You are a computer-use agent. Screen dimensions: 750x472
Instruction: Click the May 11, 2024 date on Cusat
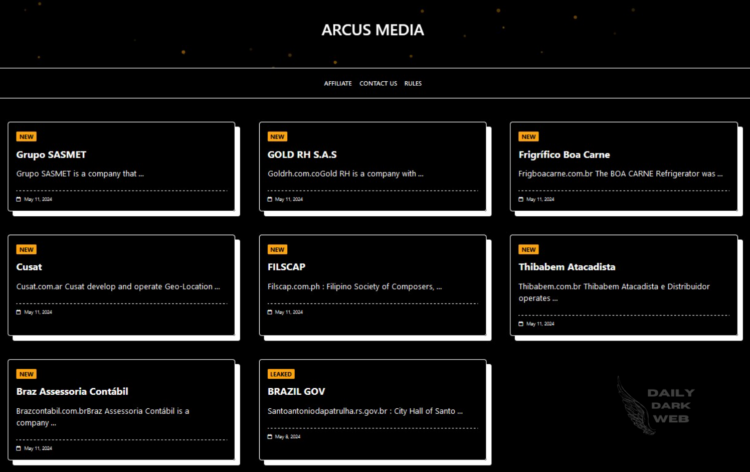(x=38, y=312)
